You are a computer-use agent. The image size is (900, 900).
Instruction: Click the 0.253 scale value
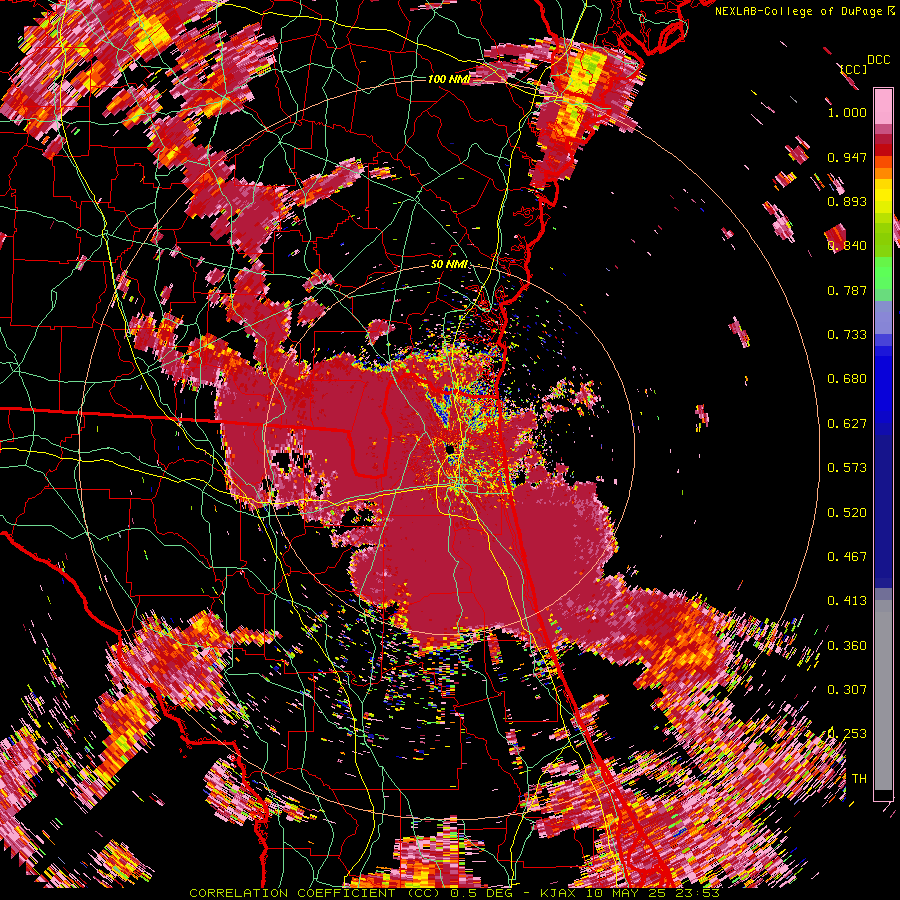coord(847,734)
